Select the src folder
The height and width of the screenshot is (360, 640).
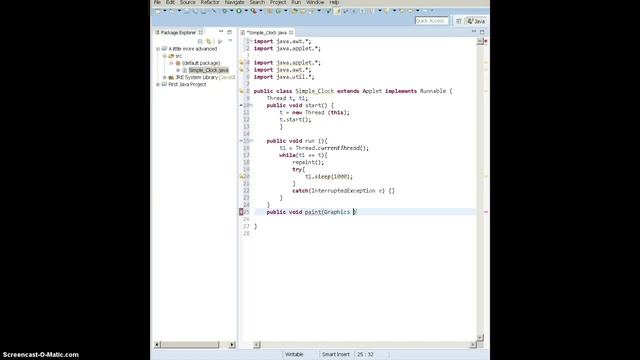(178, 56)
